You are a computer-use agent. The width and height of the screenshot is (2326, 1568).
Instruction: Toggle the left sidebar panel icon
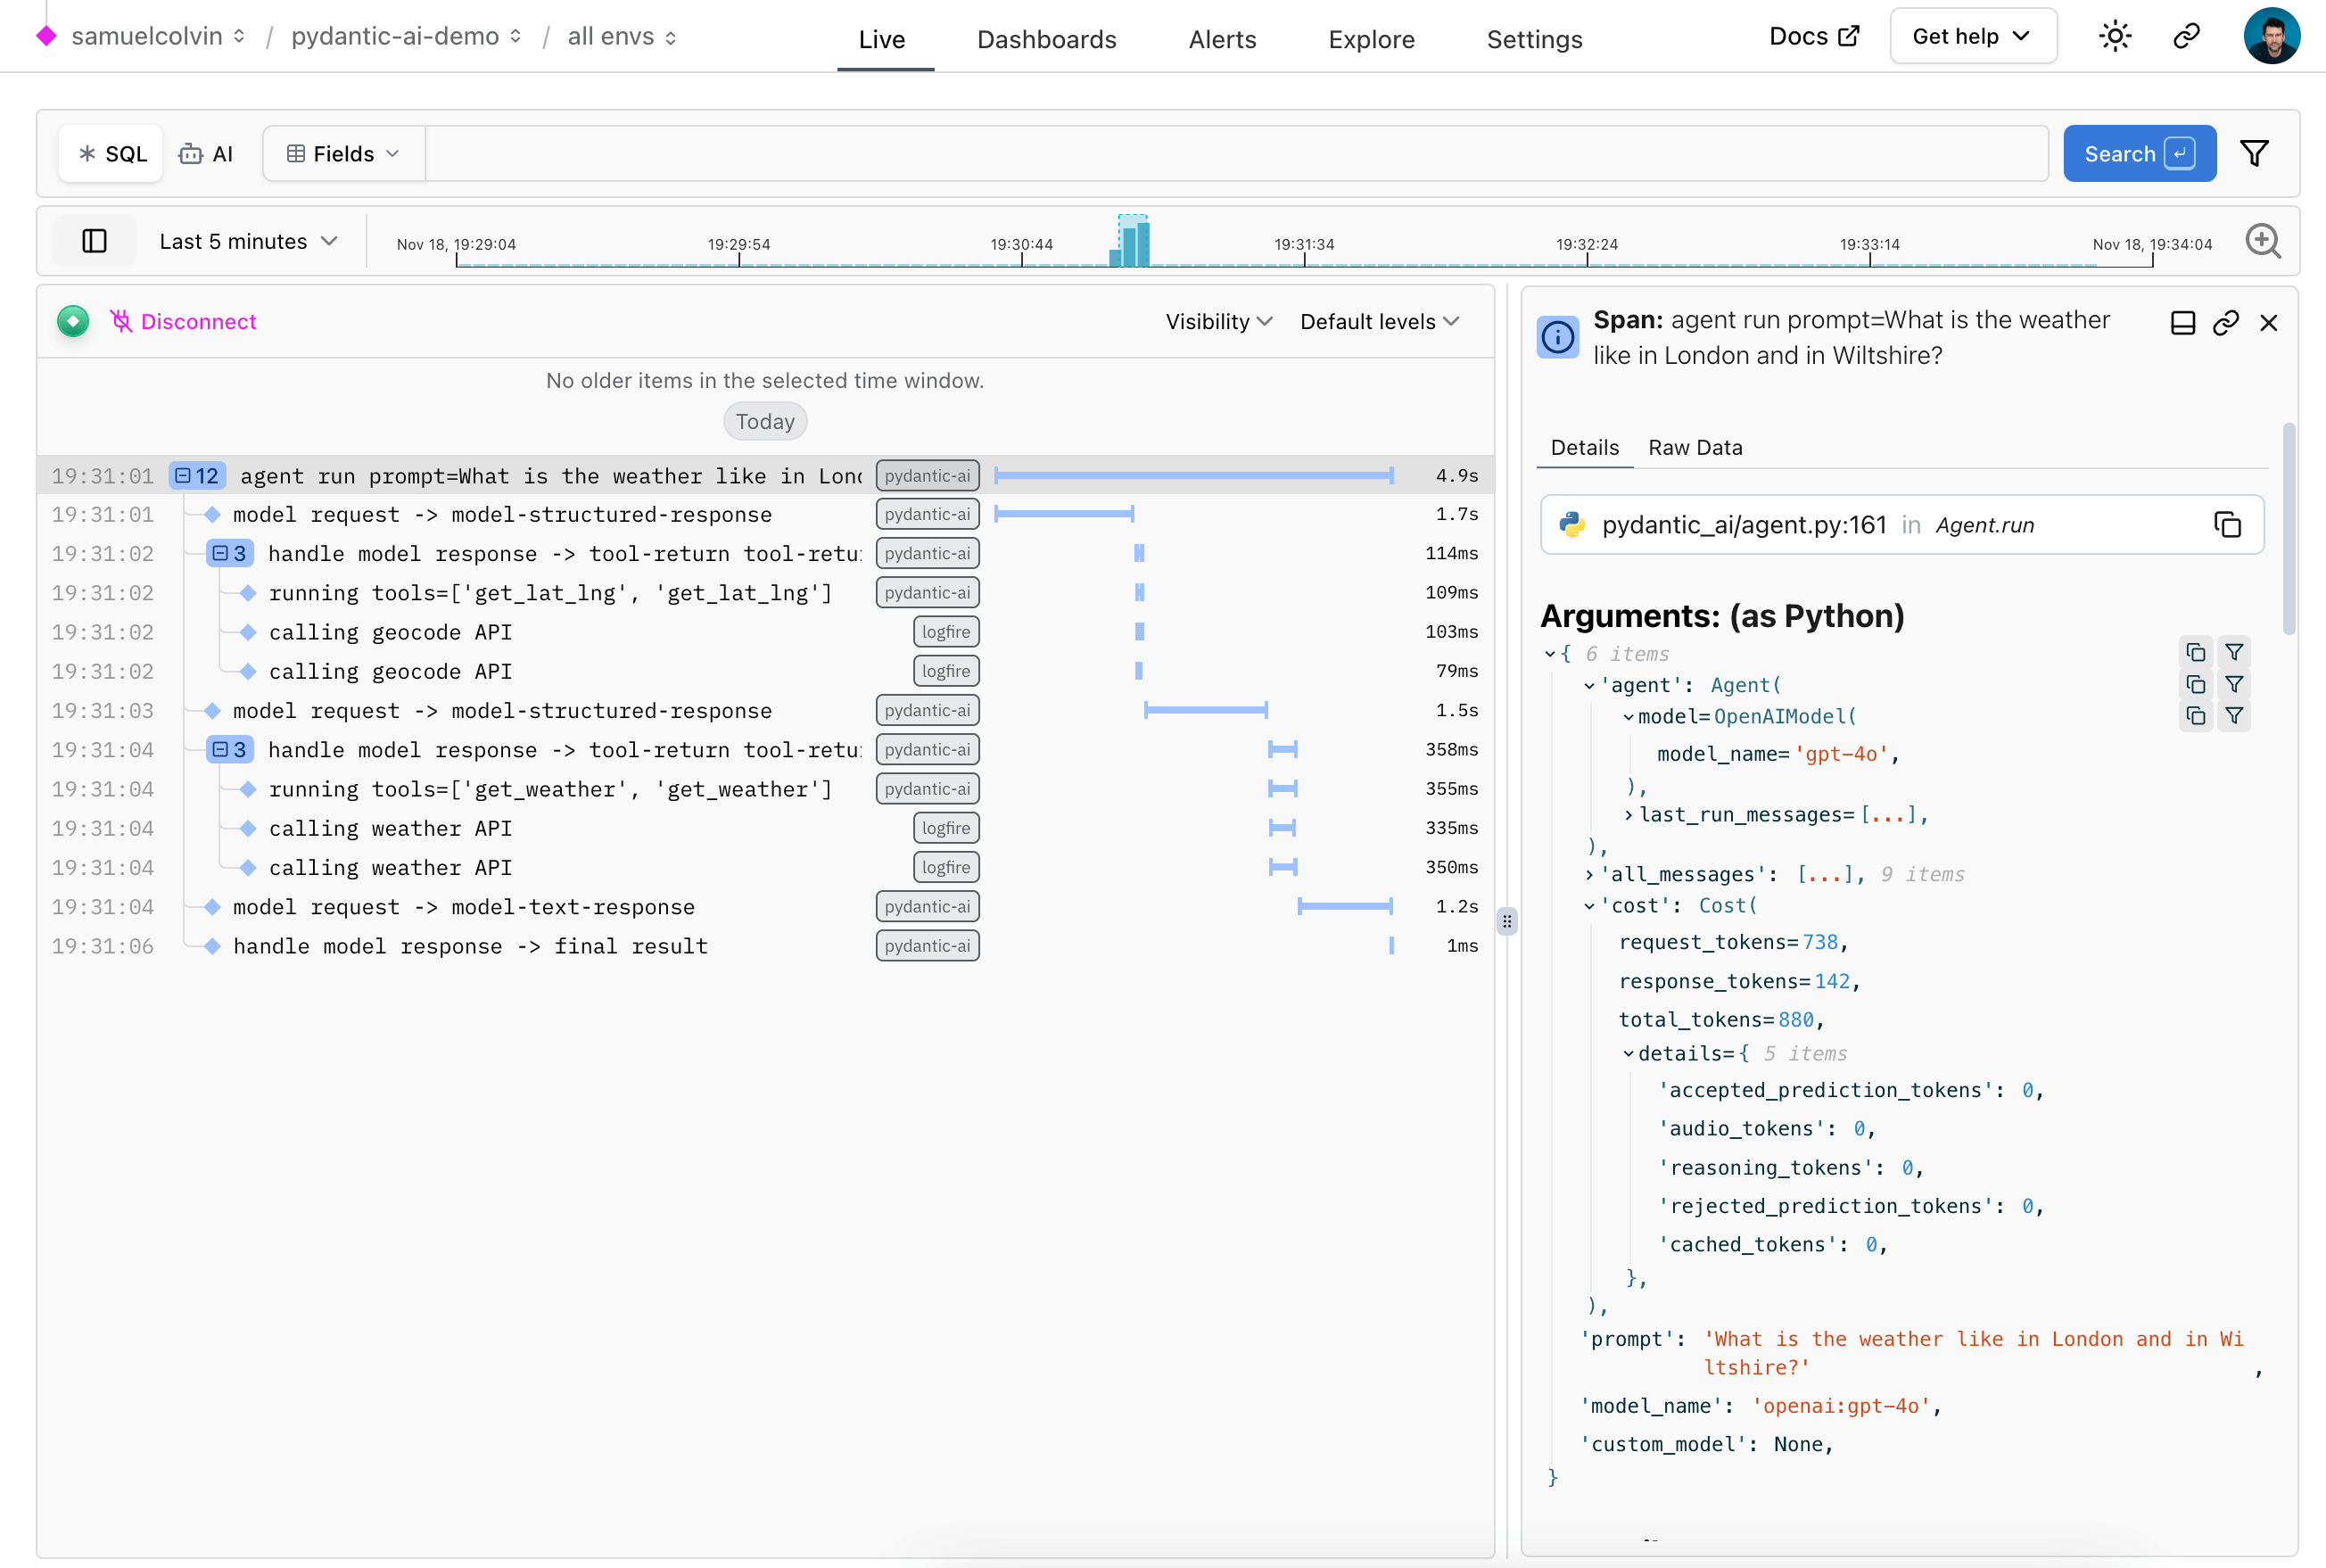(94, 241)
